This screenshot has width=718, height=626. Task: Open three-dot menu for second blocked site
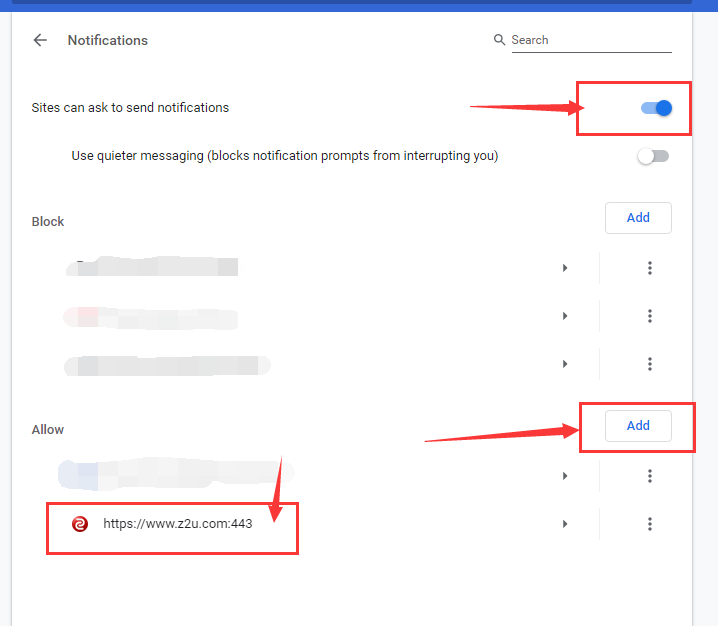[x=650, y=316]
